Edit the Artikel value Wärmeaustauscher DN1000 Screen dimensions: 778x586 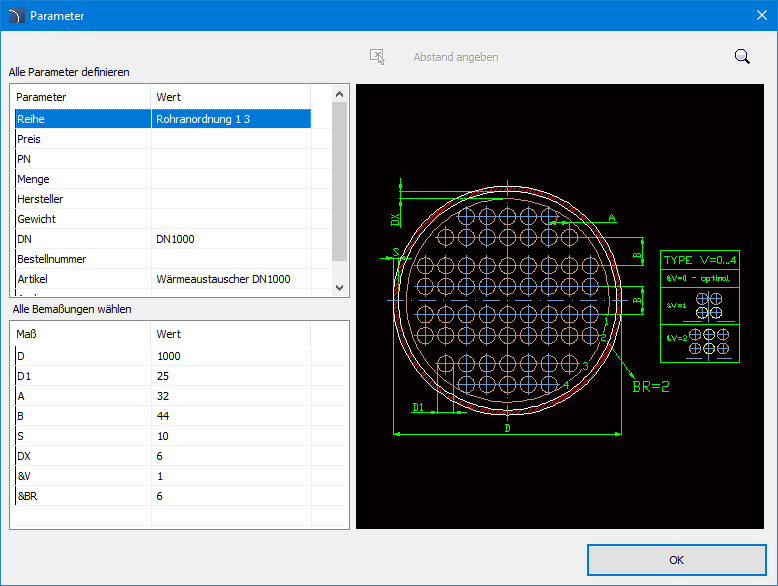click(x=230, y=279)
